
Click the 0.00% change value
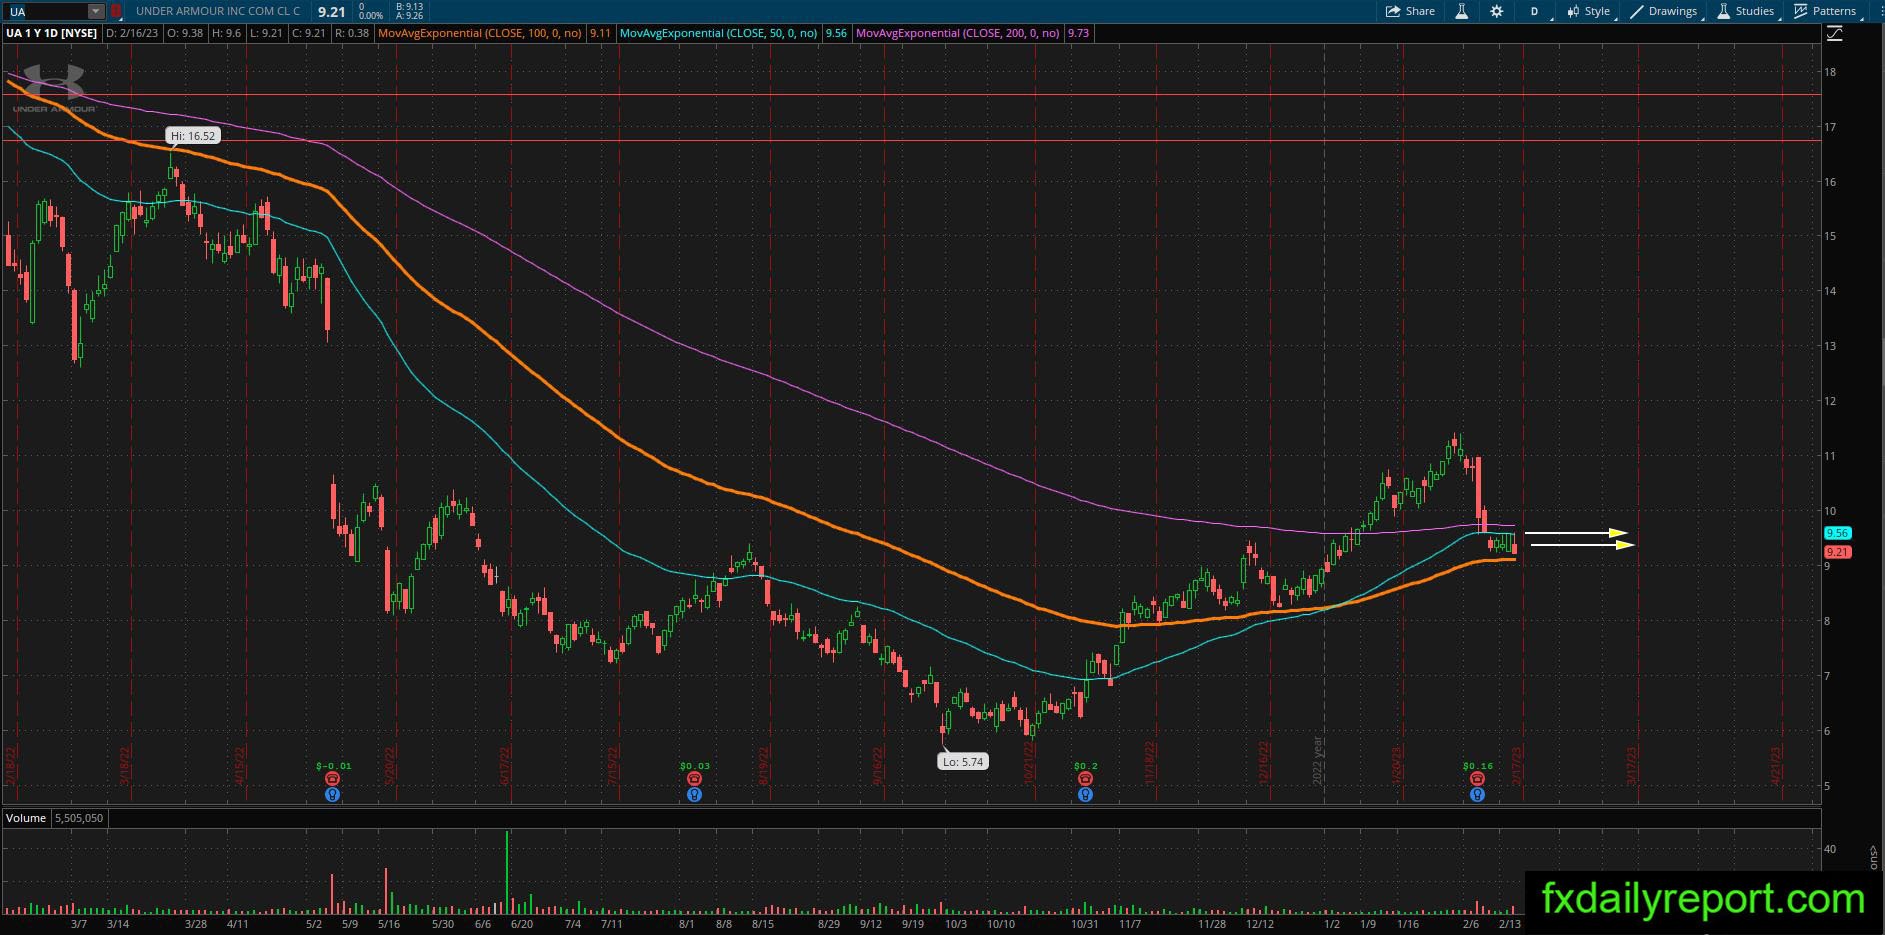pos(371,16)
